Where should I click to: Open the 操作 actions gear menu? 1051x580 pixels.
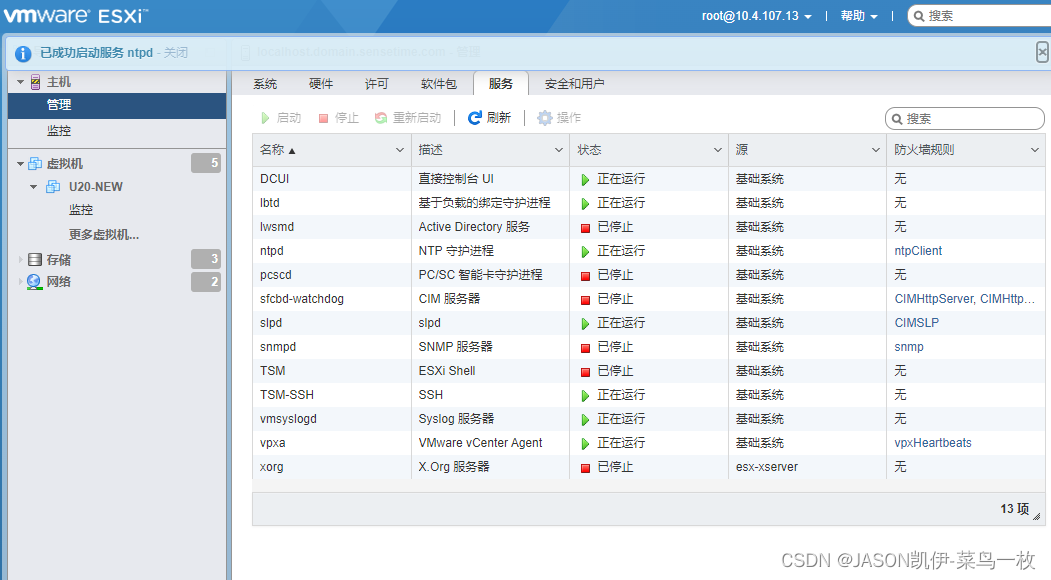559,118
